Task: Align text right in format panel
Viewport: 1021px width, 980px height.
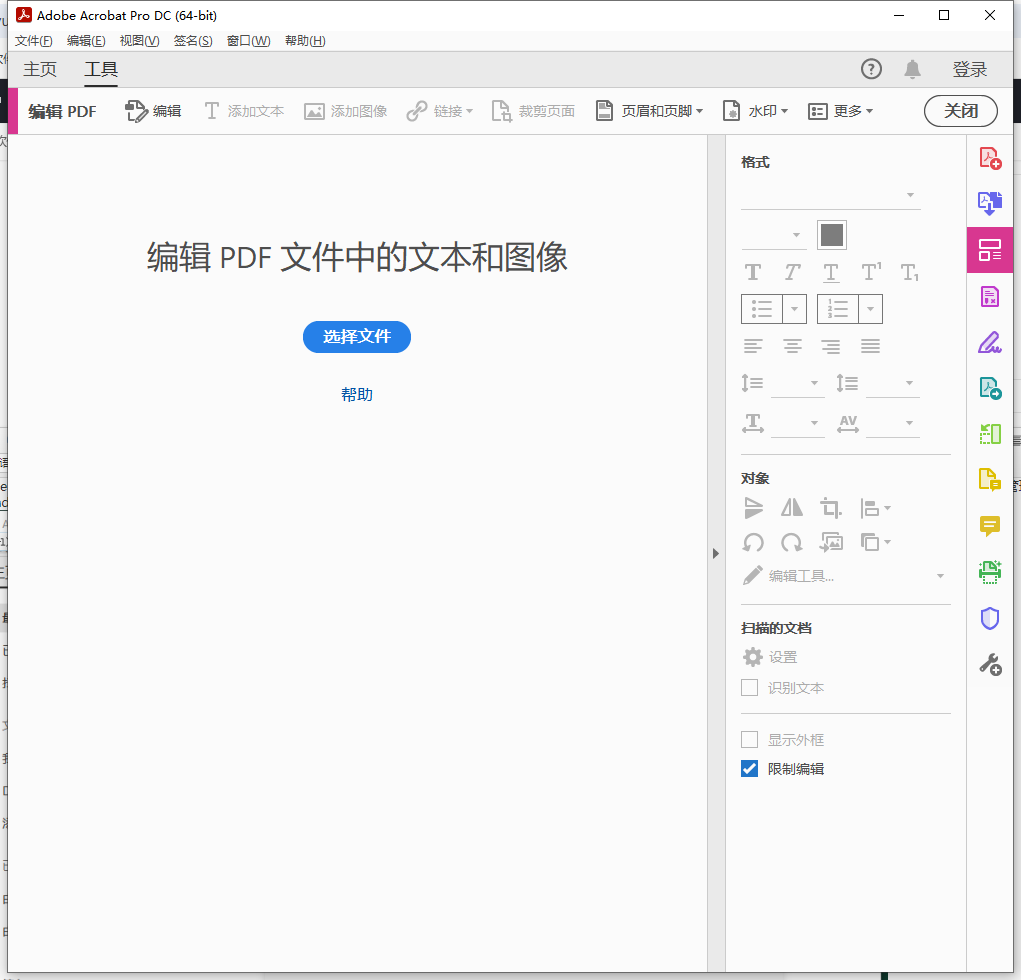Action: point(831,346)
